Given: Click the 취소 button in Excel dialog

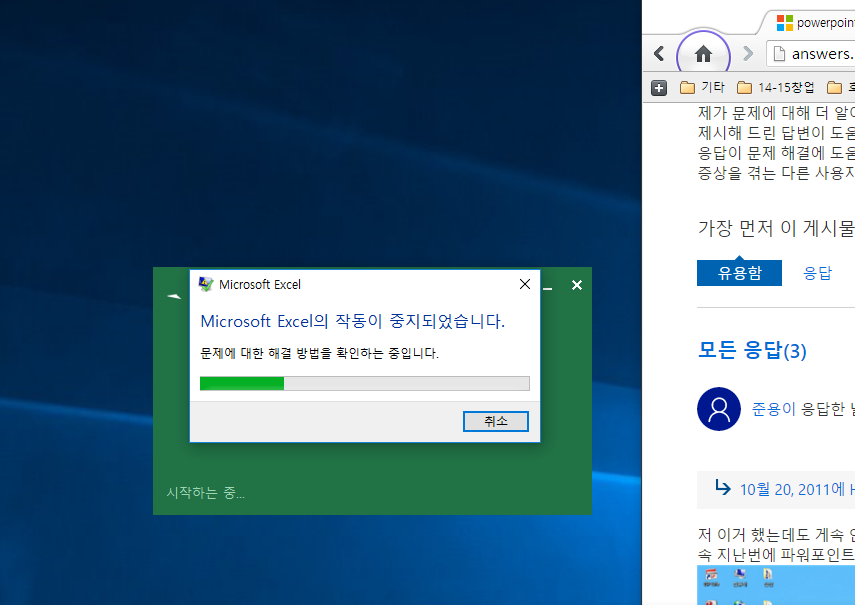Looking at the screenshot, I should 496,421.
